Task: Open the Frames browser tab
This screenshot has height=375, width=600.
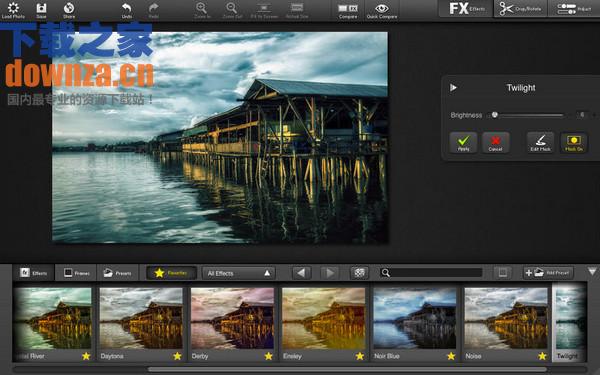Action: [x=76, y=273]
